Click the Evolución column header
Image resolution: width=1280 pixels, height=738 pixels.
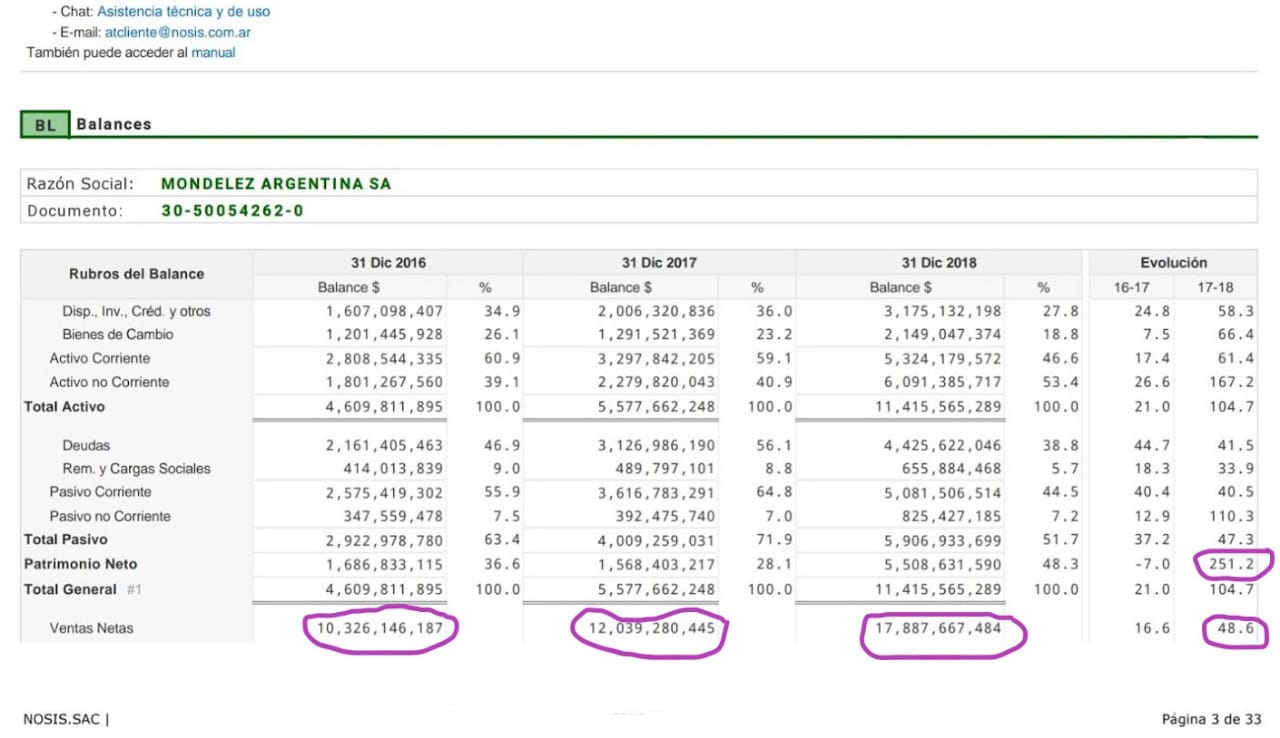tap(1173, 263)
